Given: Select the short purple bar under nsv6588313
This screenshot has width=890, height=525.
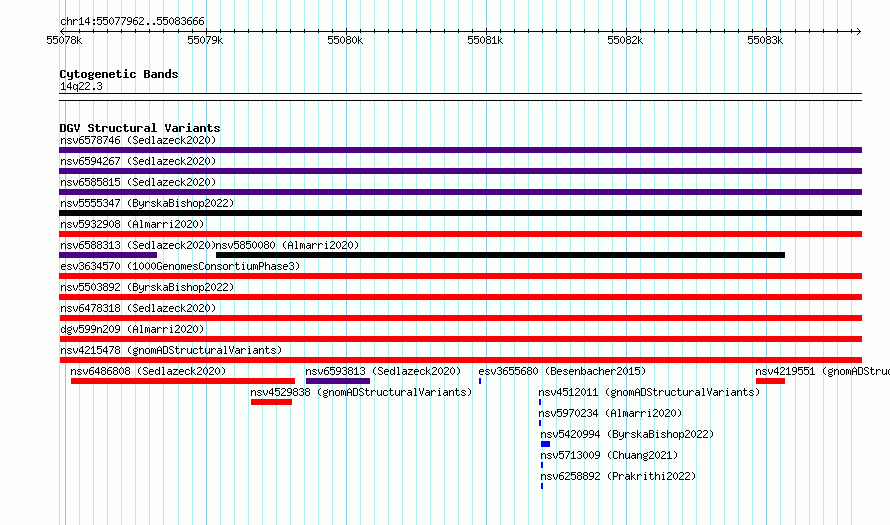Looking at the screenshot, I should pos(108,255).
